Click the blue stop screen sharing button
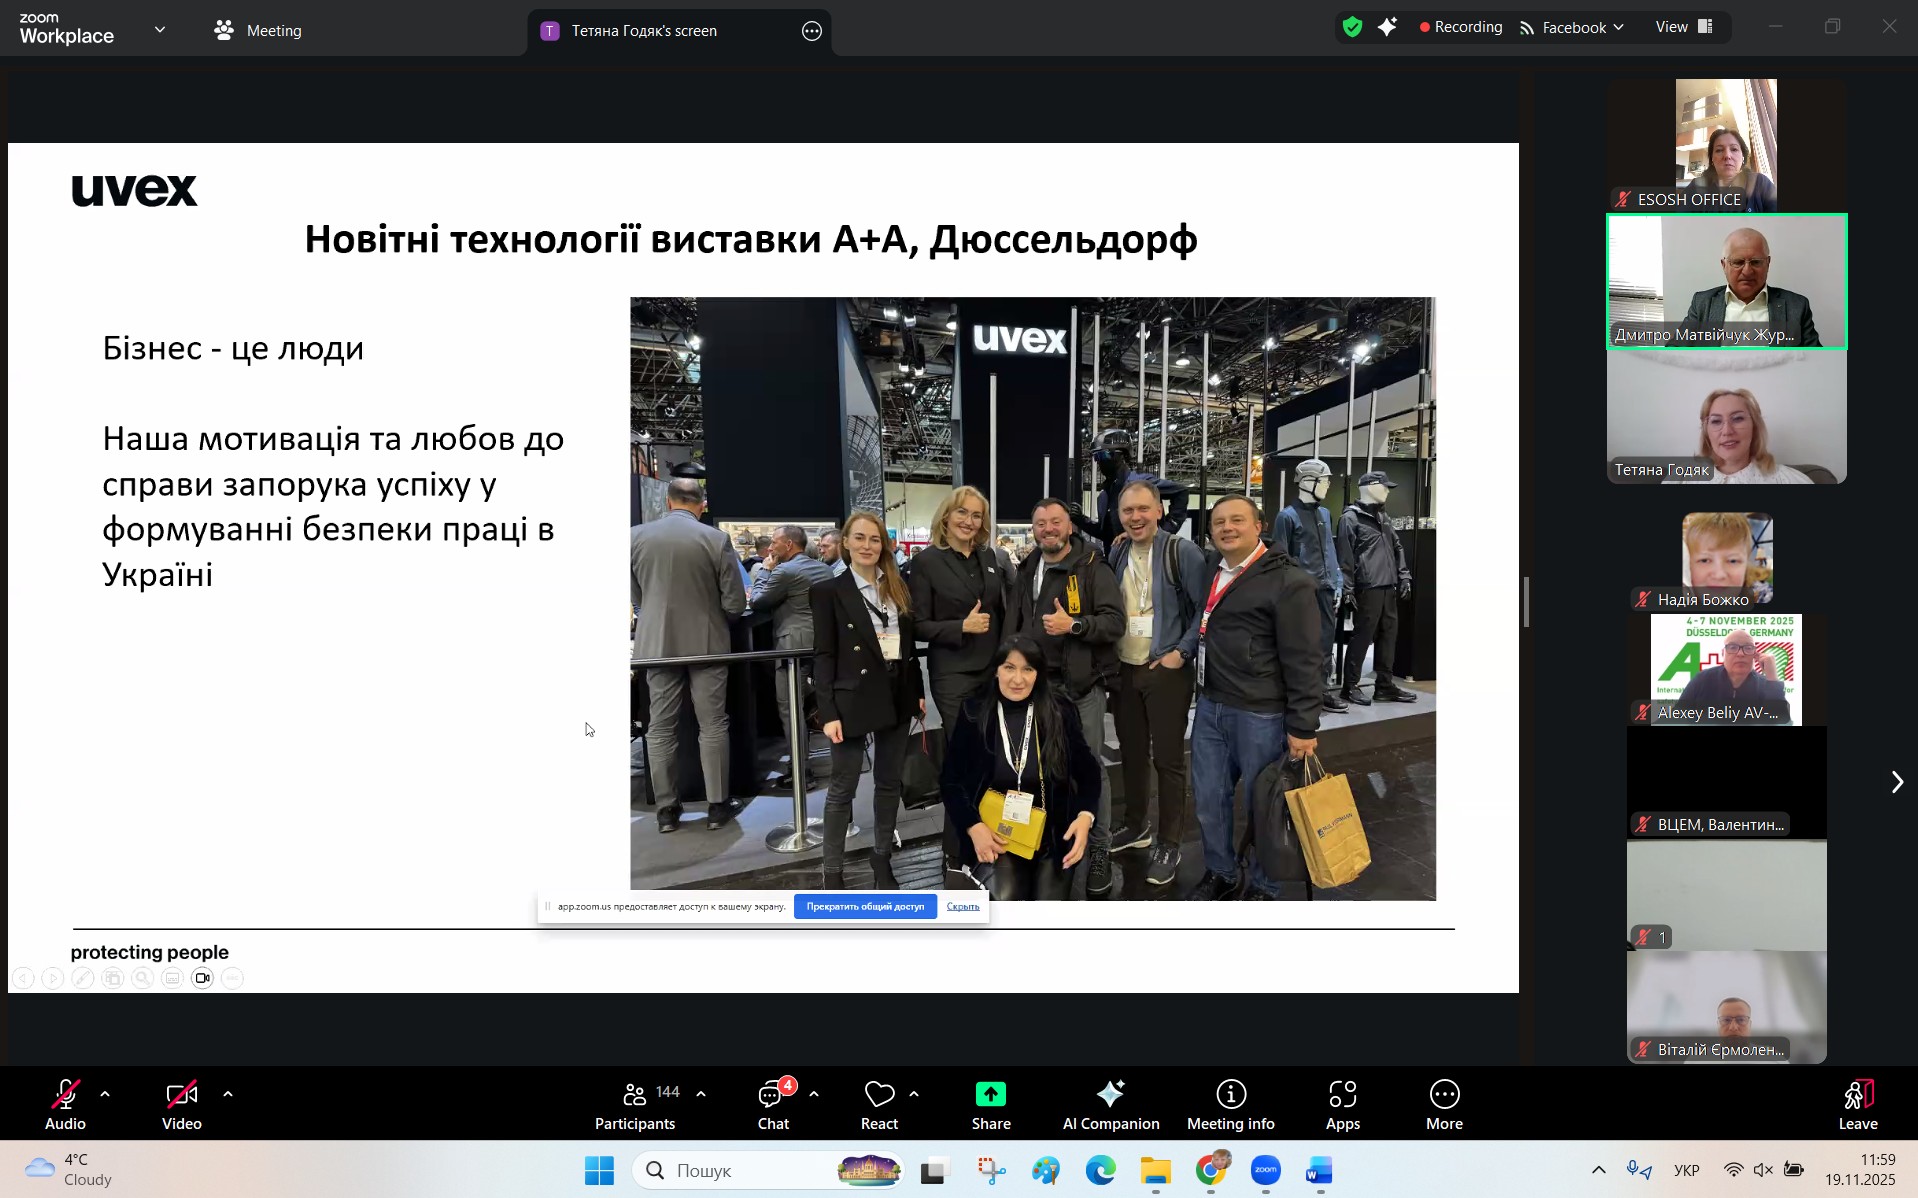This screenshot has width=1918, height=1198. click(865, 907)
